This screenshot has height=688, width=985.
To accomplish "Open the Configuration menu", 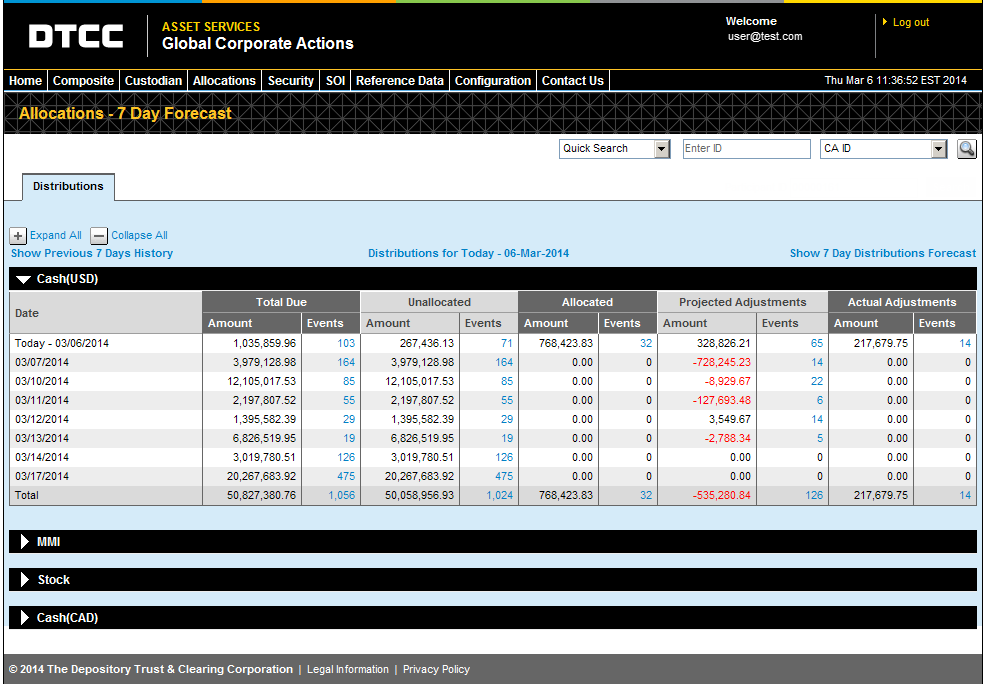I will pyautogui.click(x=492, y=81).
